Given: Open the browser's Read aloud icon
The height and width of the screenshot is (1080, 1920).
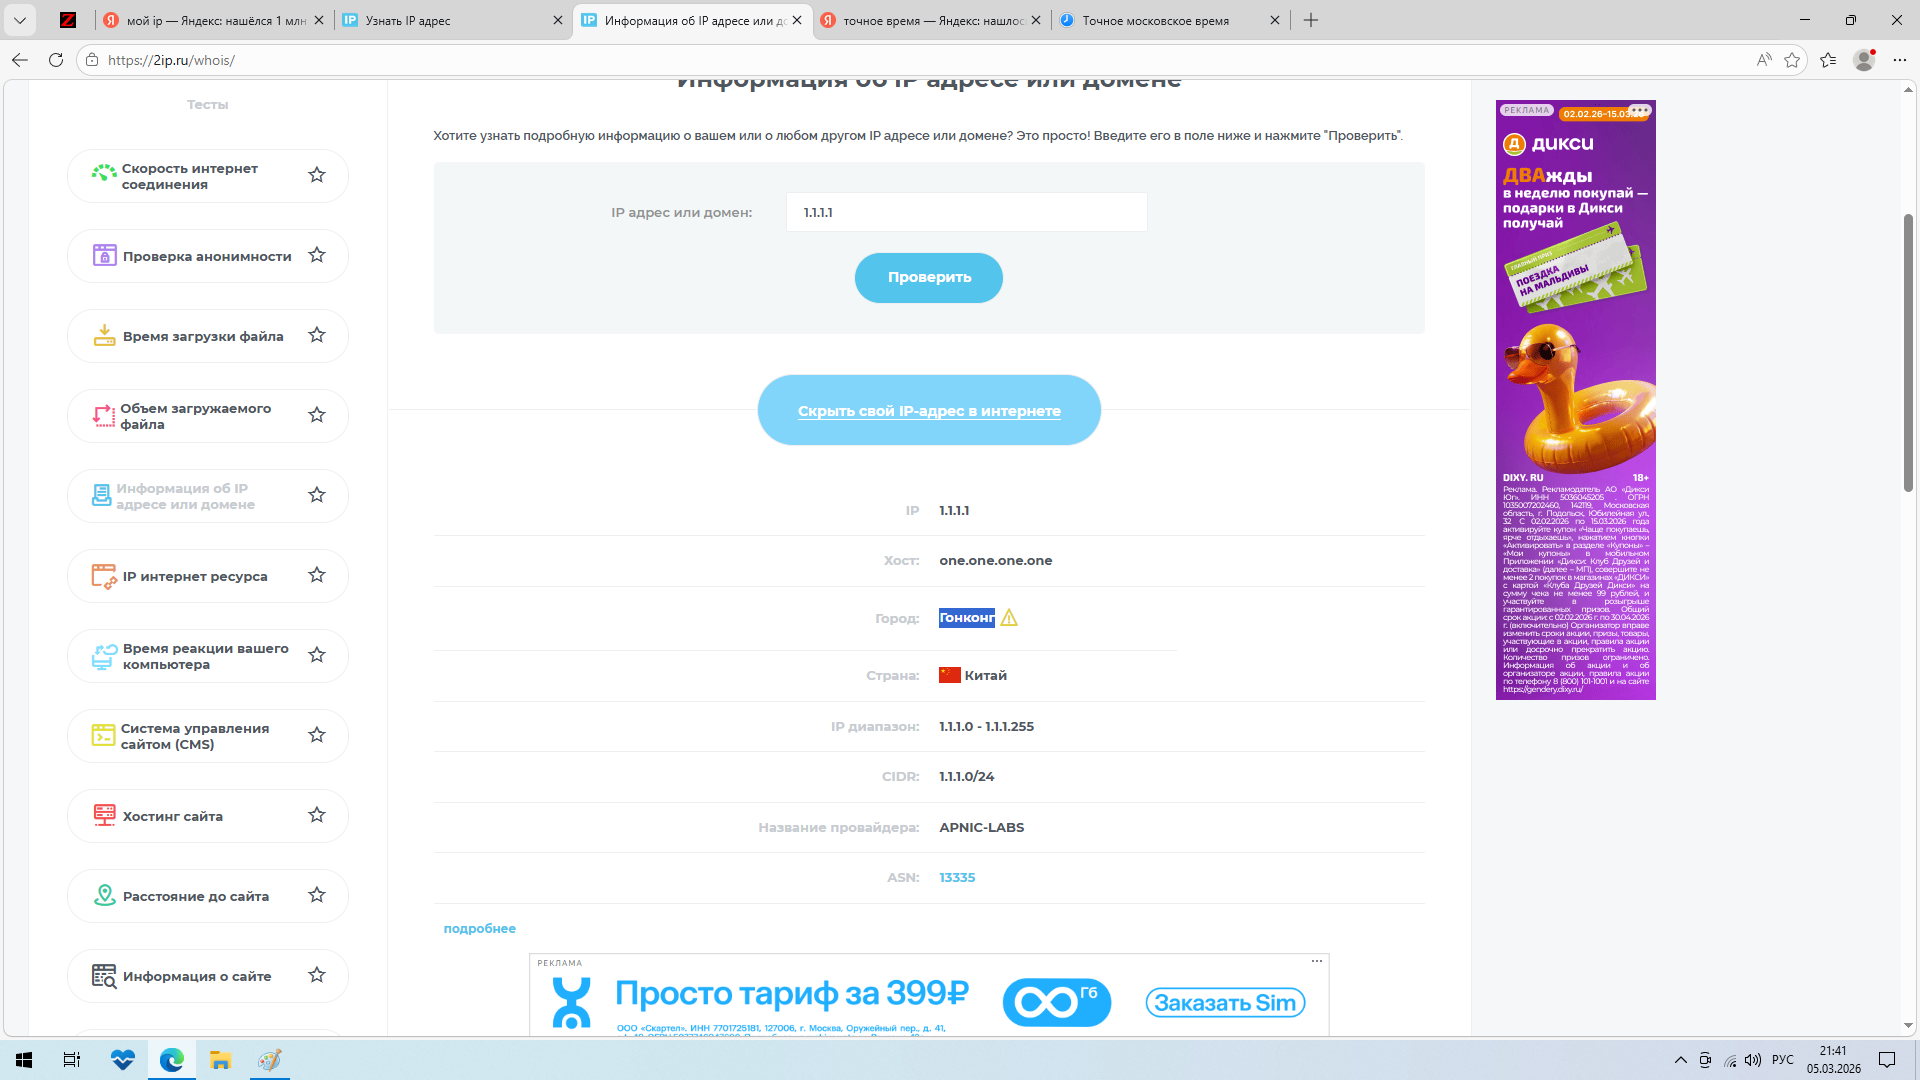Looking at the screenshot, I should coord(1764,60).
